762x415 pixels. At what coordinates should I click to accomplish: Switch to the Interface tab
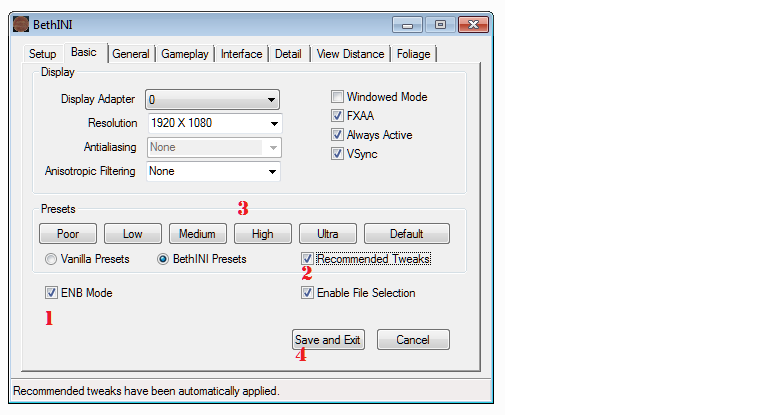pyautogui.click(x=242, y=53)
